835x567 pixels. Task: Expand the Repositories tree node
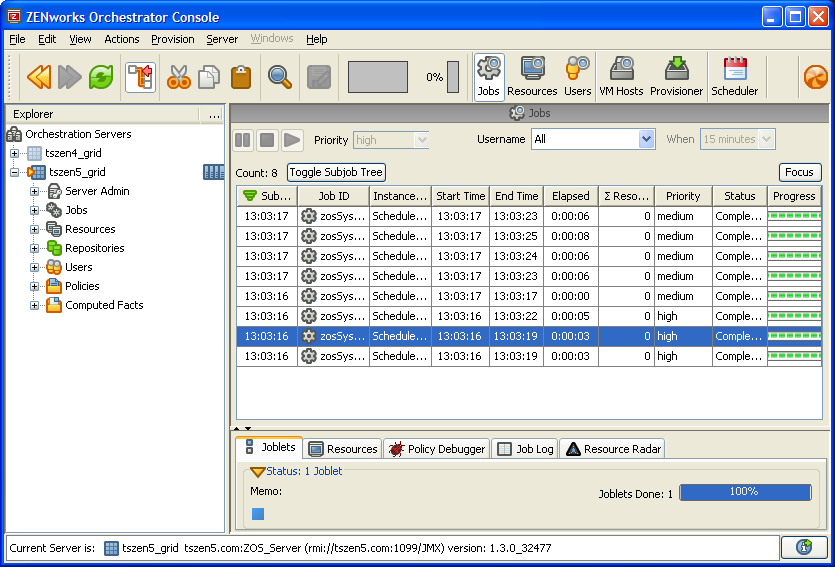35,248
